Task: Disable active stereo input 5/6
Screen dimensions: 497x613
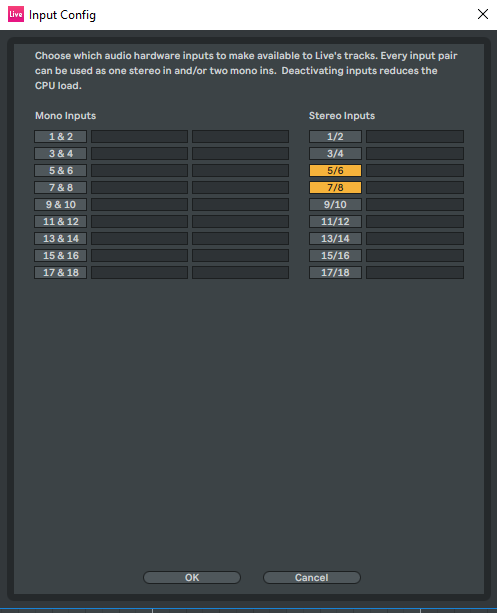Action: [x=335, y=170]
